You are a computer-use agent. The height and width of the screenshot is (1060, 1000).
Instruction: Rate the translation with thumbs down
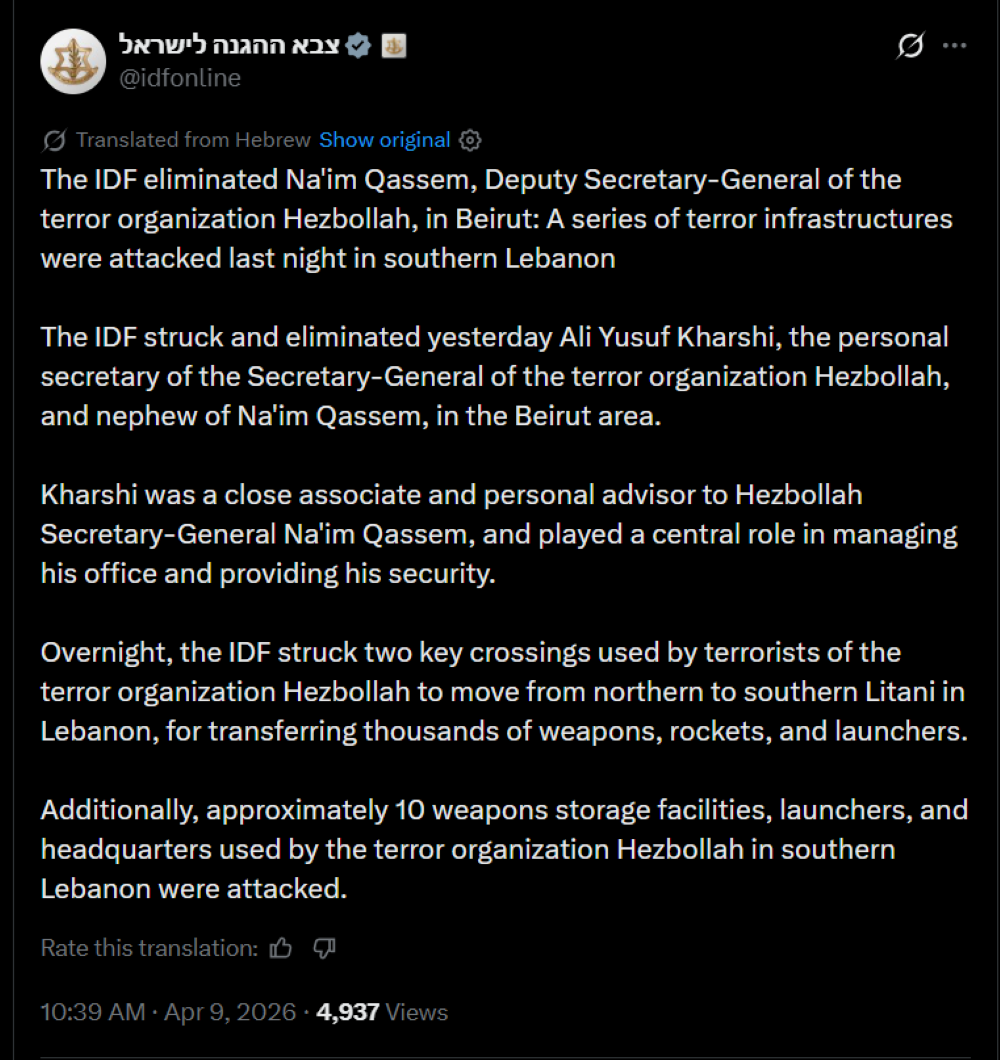pos(324,948)
